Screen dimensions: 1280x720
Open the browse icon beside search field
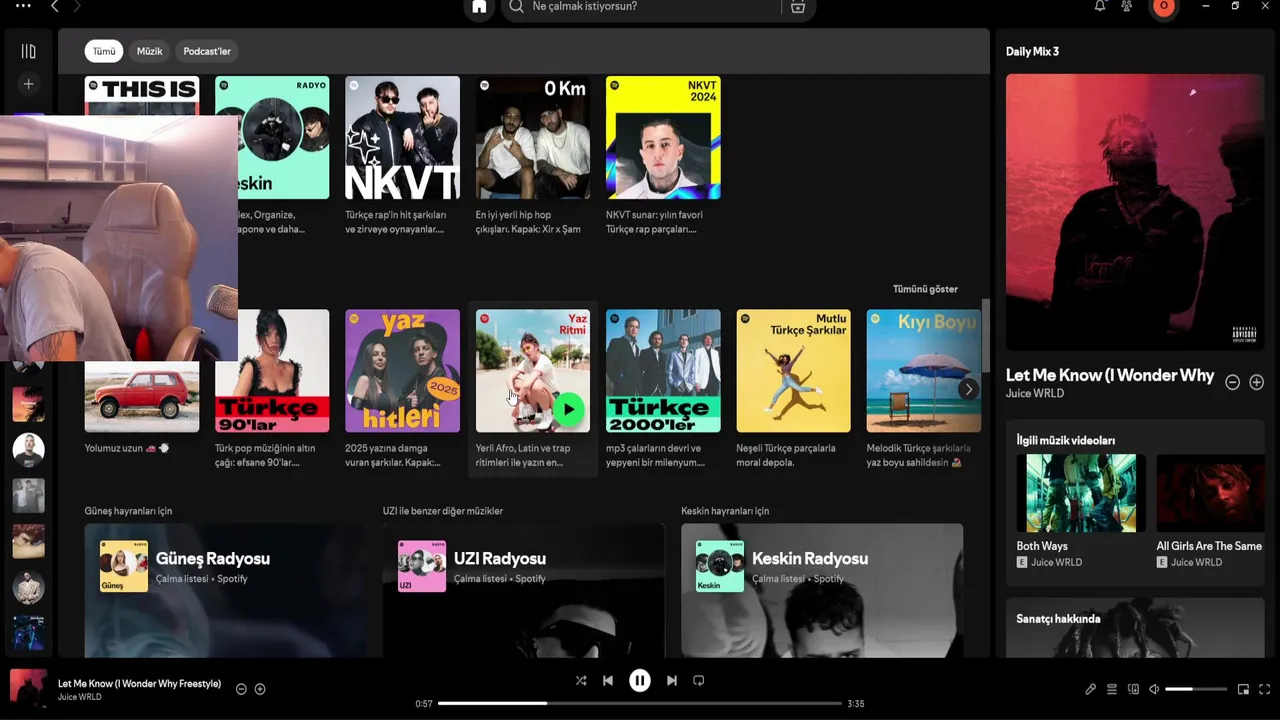click(x=798, y=7)
